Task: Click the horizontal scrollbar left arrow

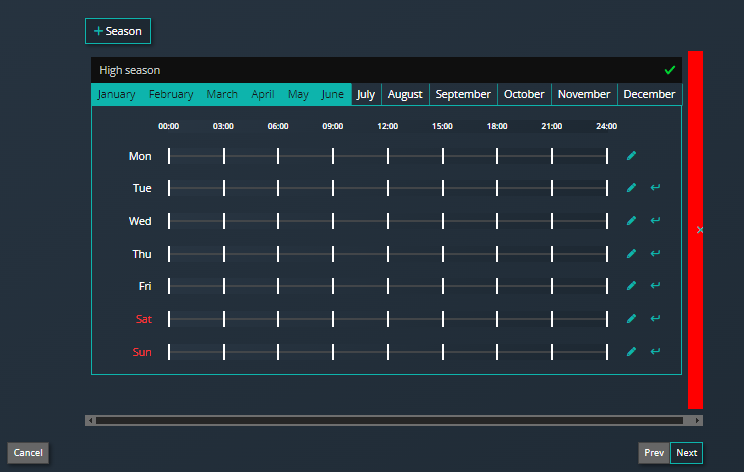Action: click(90, 421)
